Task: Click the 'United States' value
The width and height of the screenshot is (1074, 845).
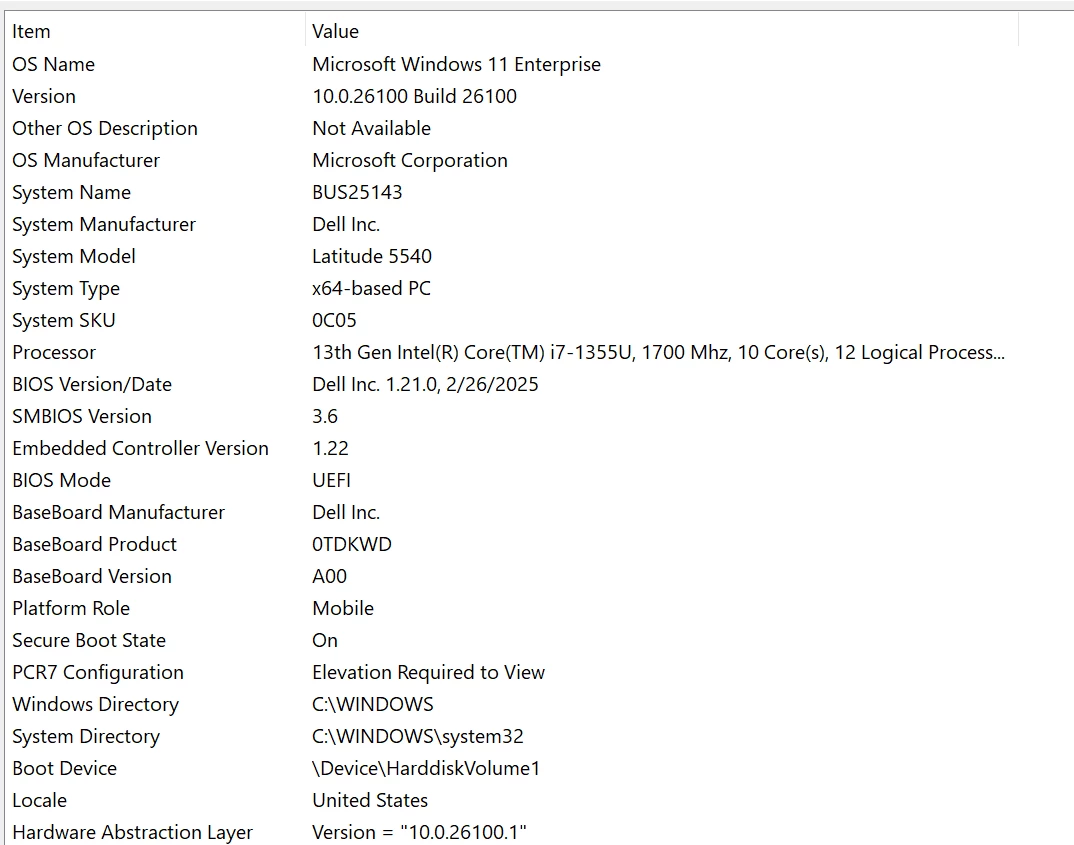Action: (370, 800)
